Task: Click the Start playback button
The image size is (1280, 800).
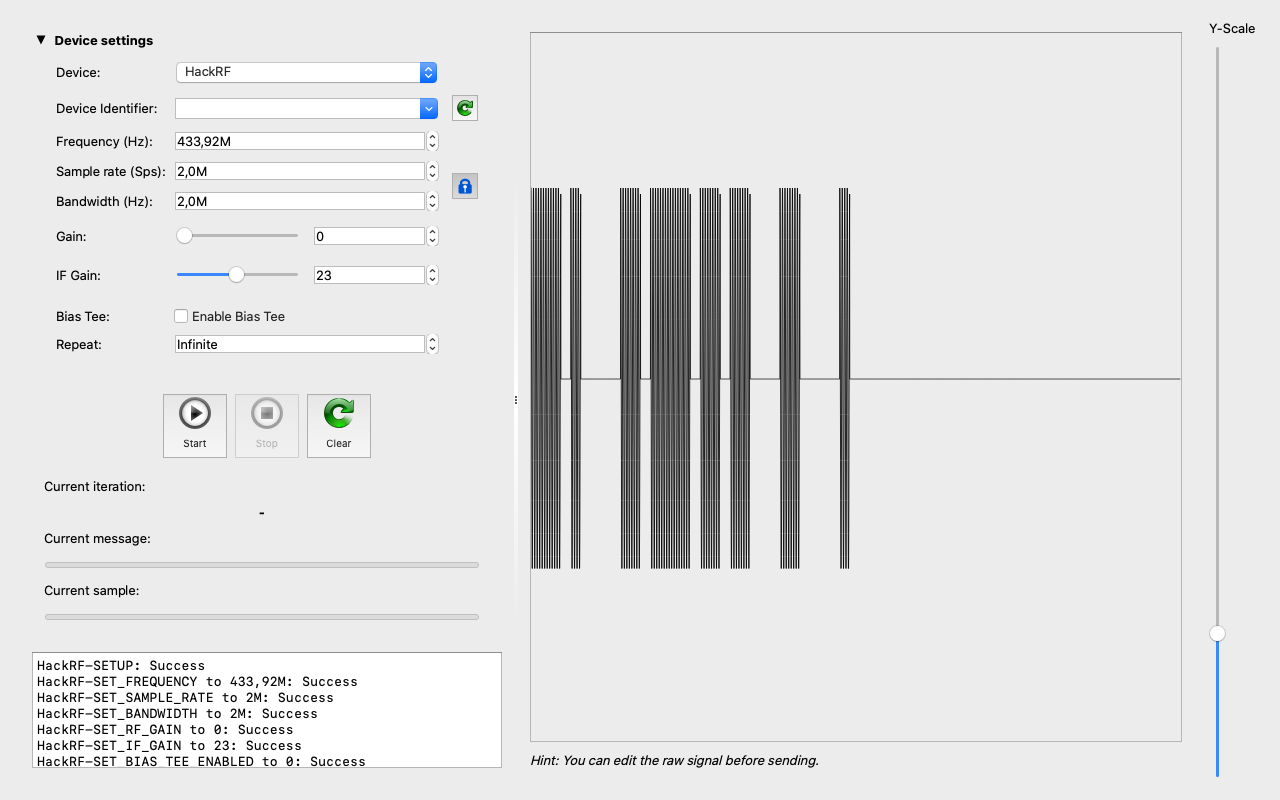Action: [195, 425]
